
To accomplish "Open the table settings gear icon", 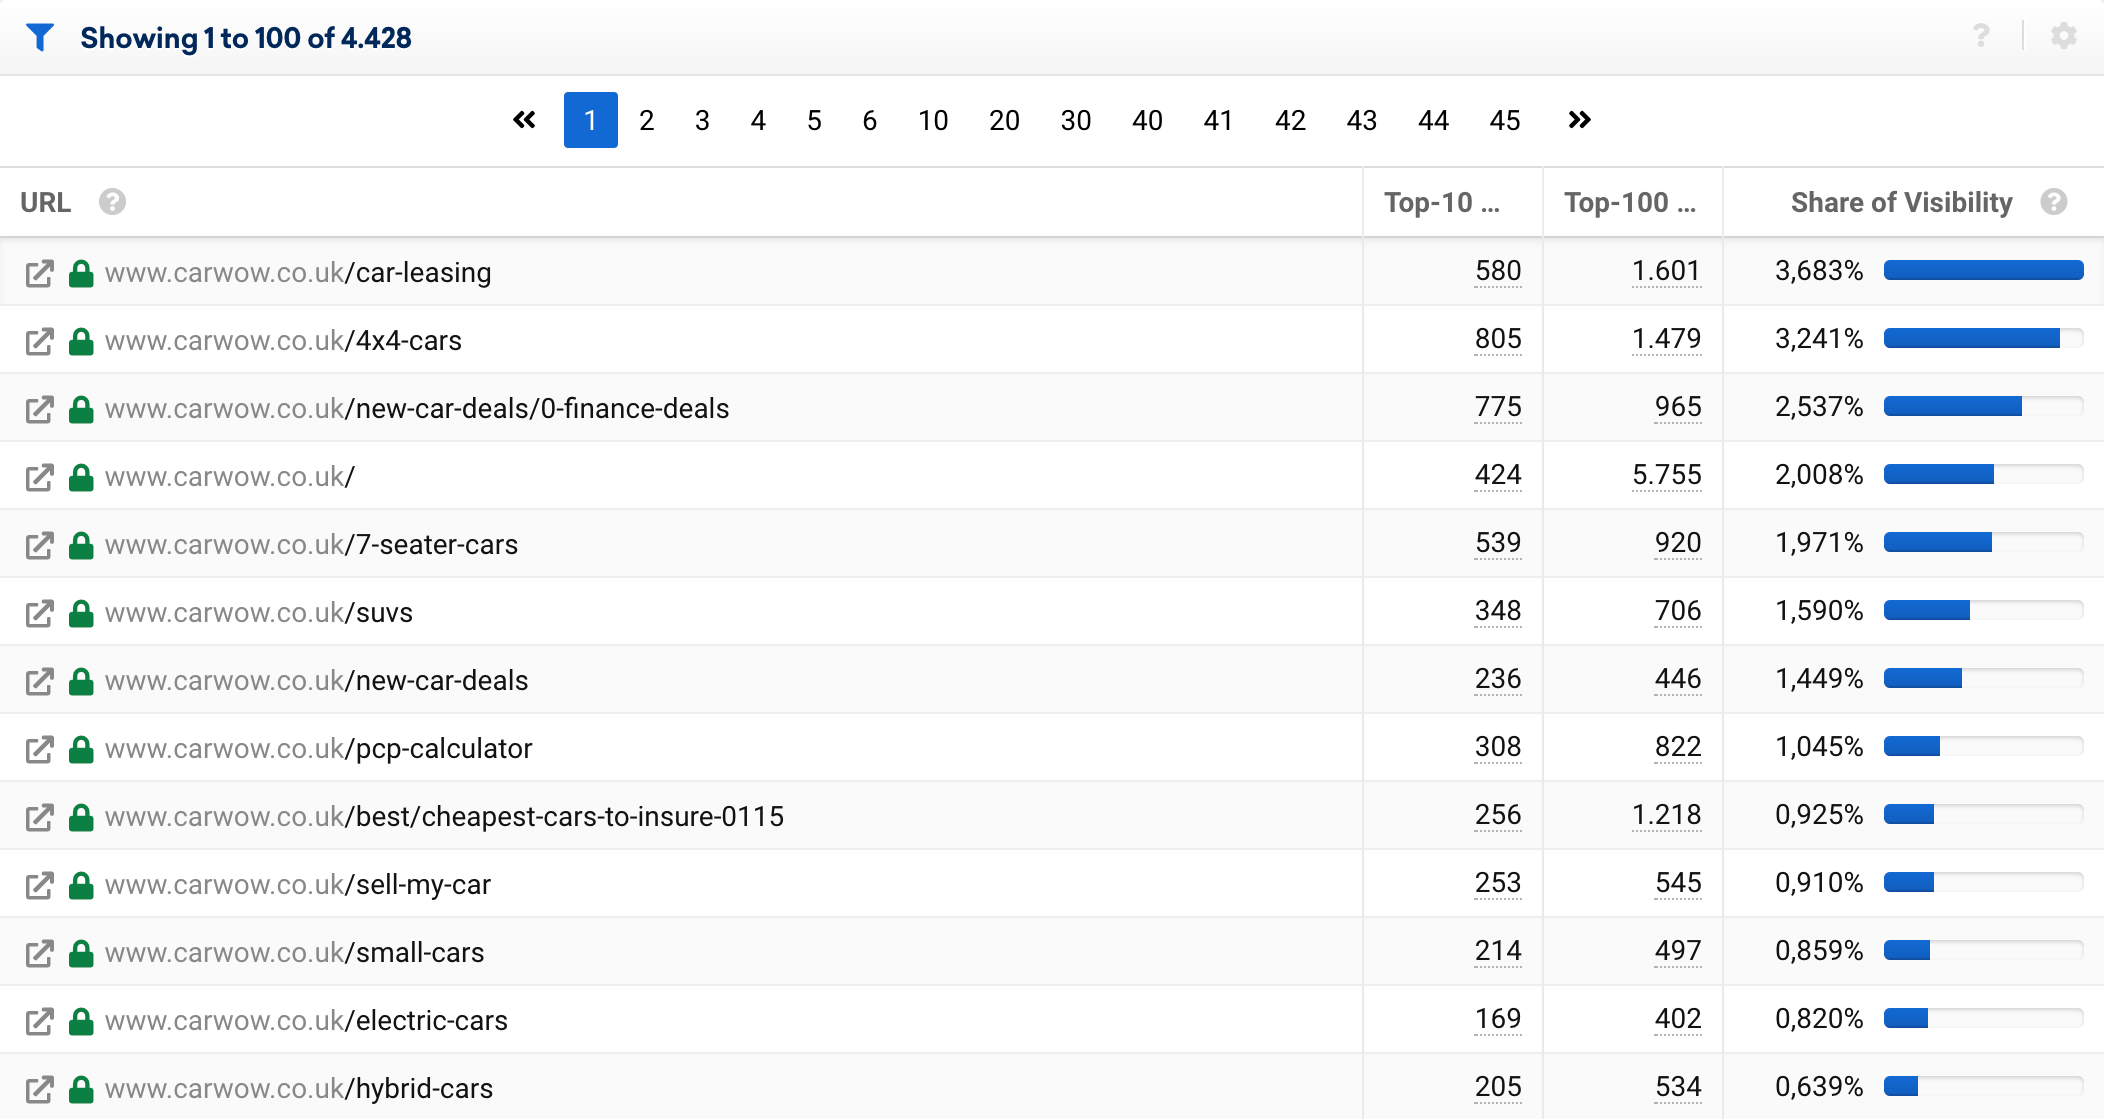I will [x=2064, y=36].
